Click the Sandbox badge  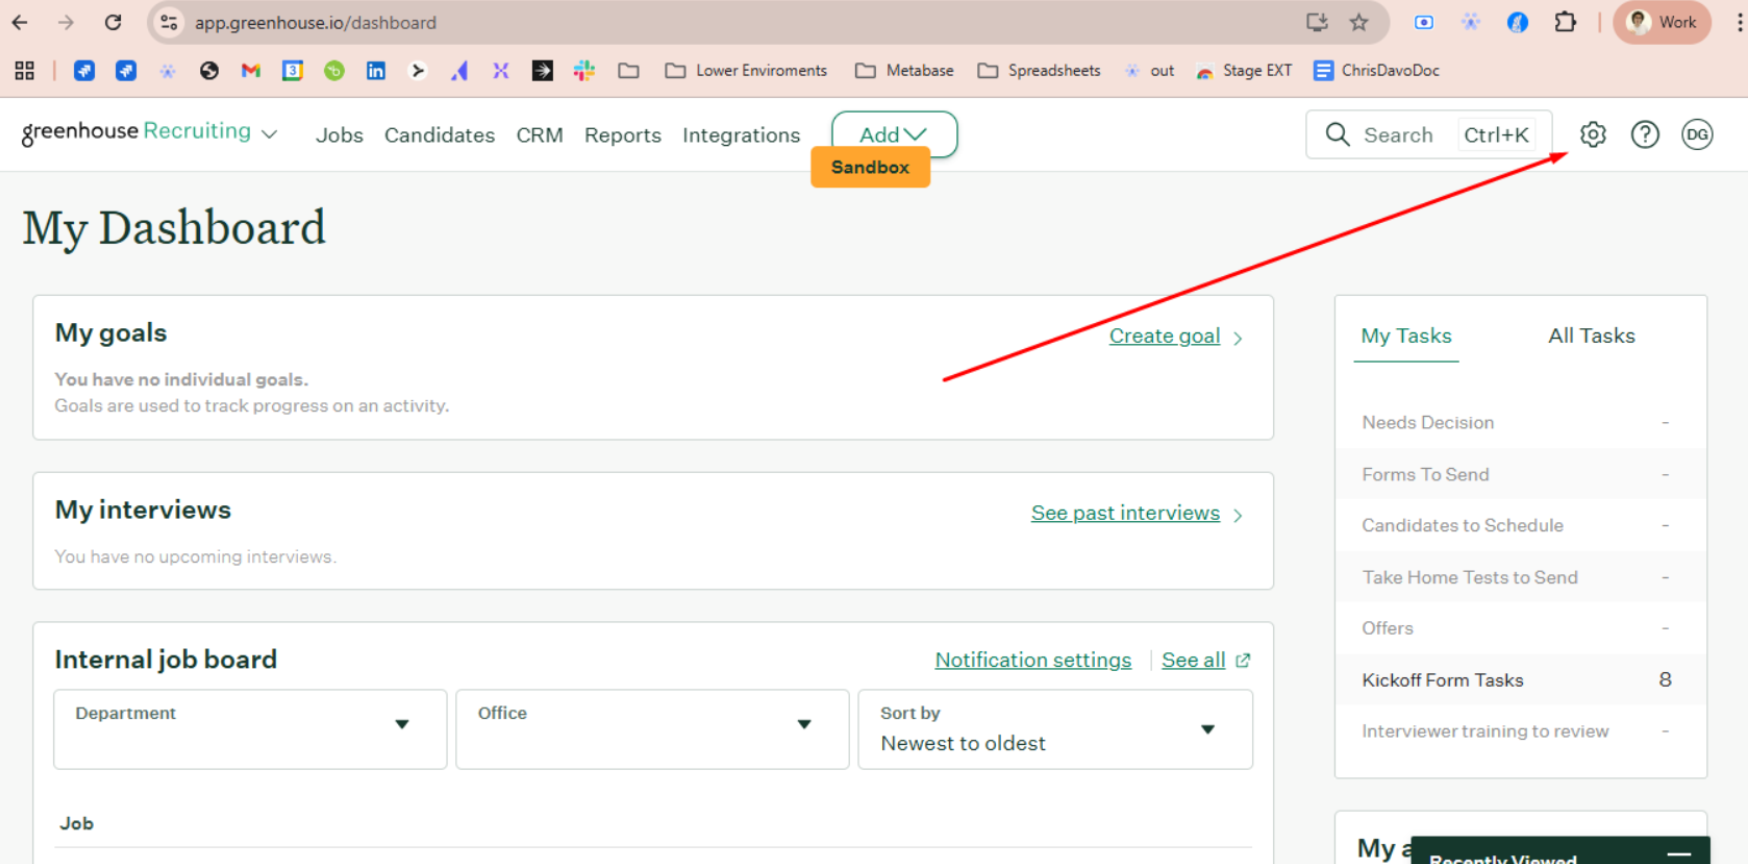click(x=870, y=167)
